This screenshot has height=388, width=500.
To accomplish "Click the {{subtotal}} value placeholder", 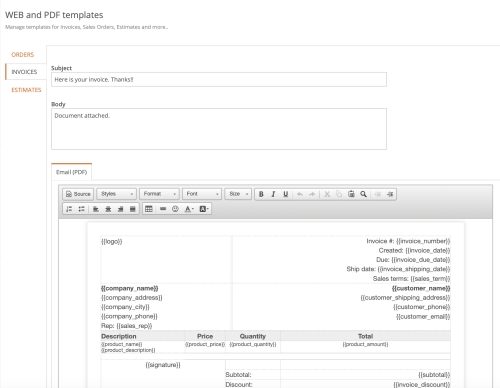I will (434, 375).
